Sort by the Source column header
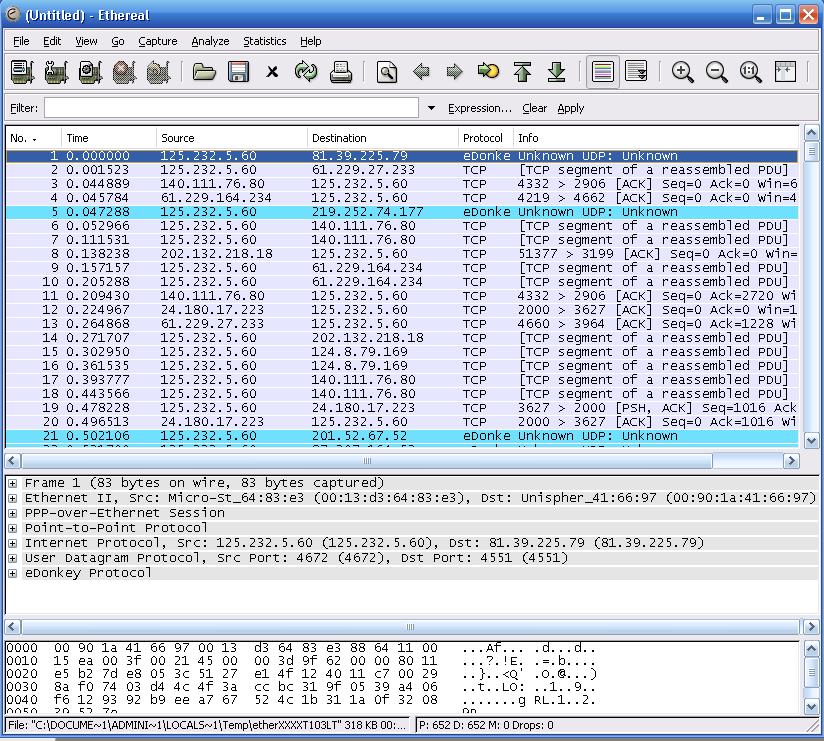This screenshot has height=741, width=824. [x=232, y=138]
